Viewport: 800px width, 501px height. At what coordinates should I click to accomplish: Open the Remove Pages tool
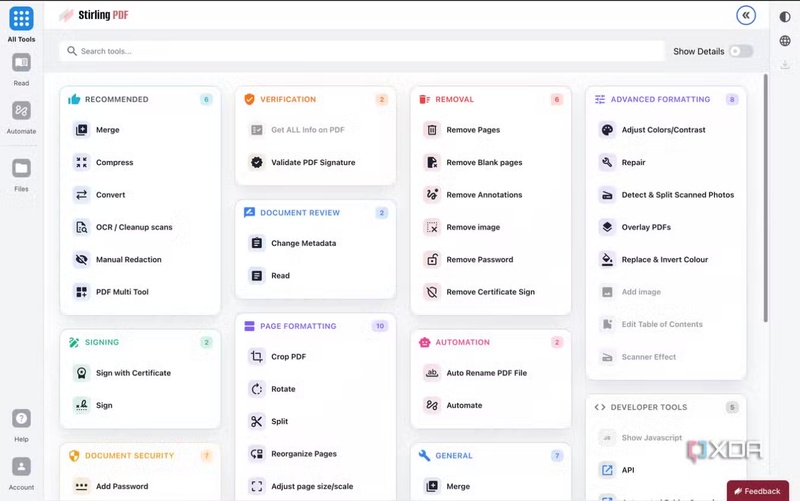pyautogui.click(x=491, y=130)
